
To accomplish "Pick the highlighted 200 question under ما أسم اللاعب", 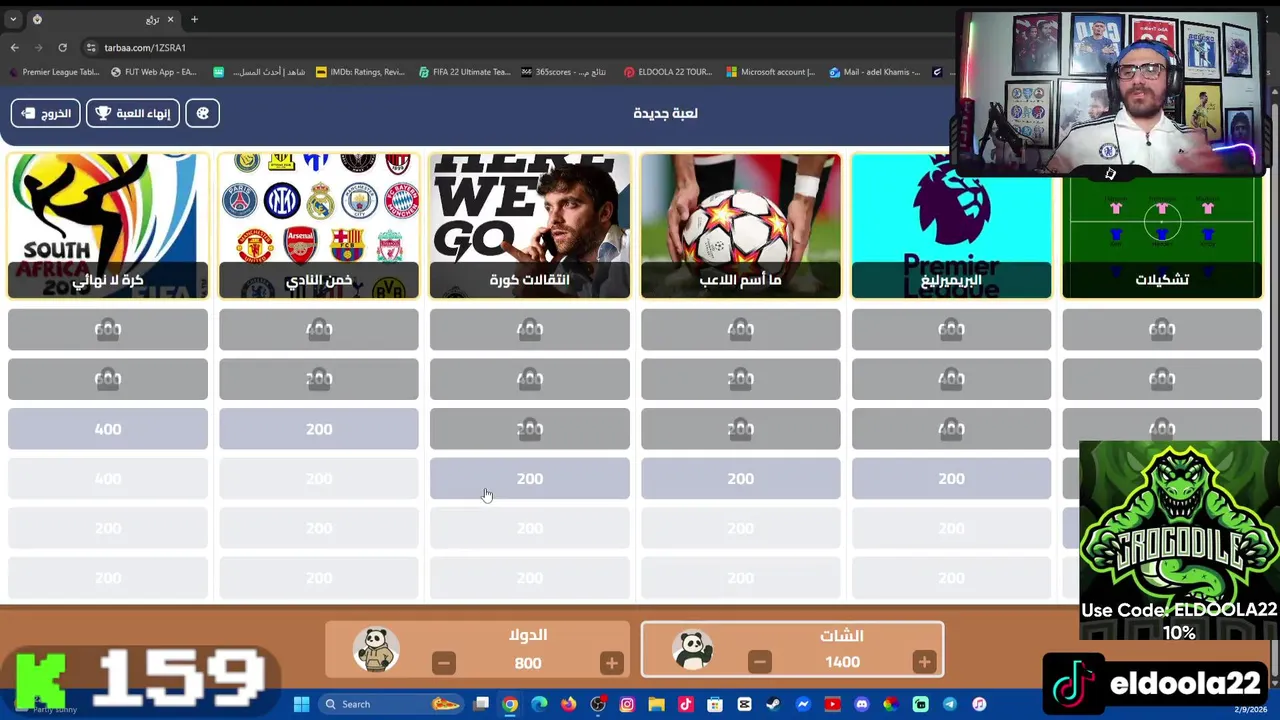I will click(x=741, y=479).
